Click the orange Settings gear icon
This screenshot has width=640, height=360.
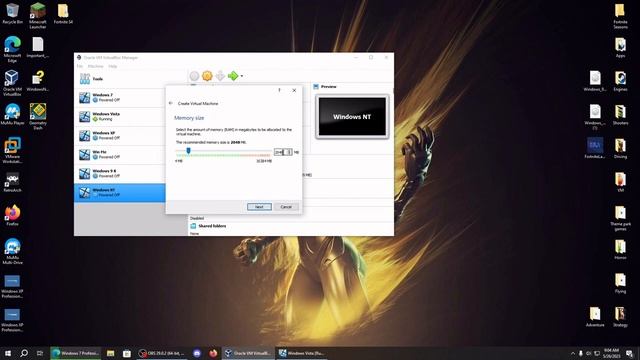(207, 76)
